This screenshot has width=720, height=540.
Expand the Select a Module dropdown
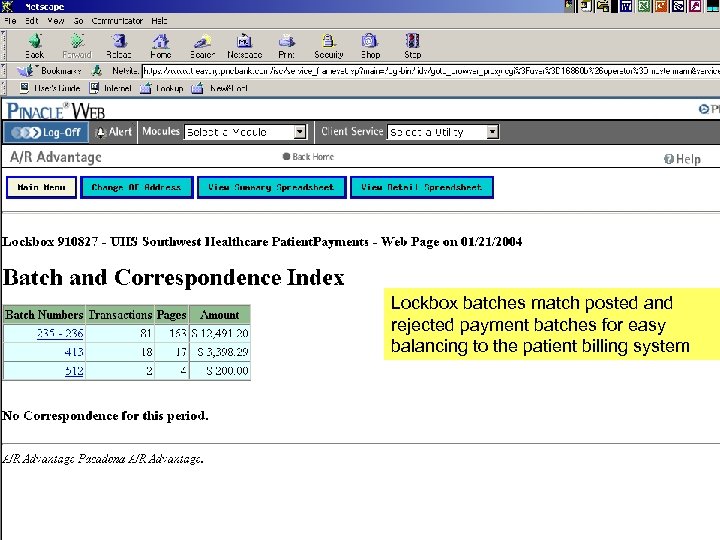(300, 132)
